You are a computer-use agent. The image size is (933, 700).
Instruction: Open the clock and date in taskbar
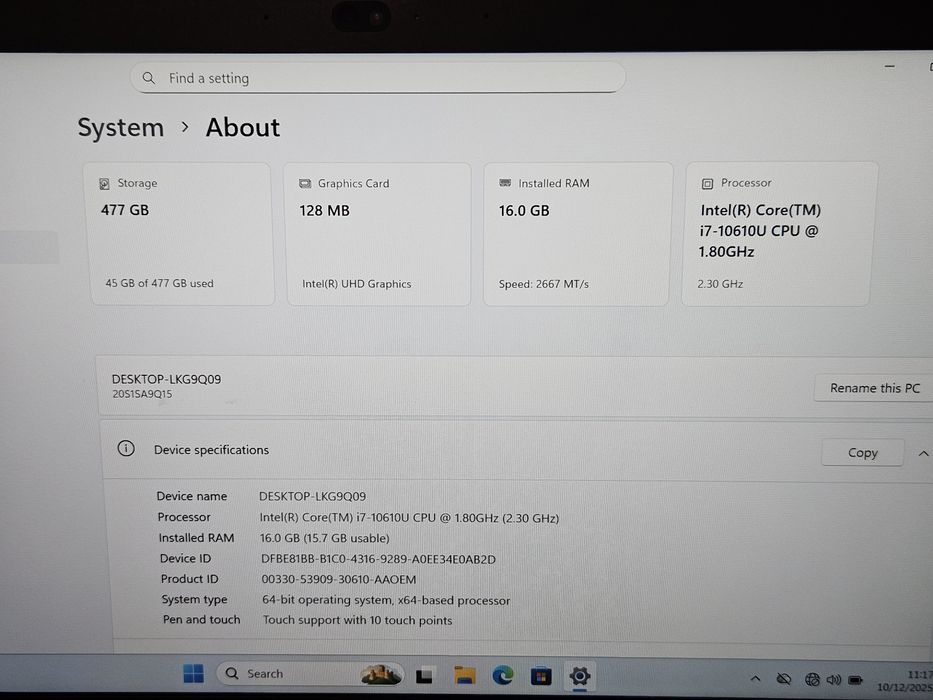point(904,681)
